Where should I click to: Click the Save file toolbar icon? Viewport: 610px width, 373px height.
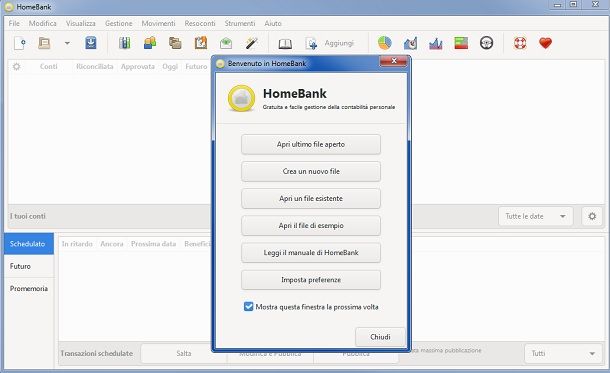[91, 43]
